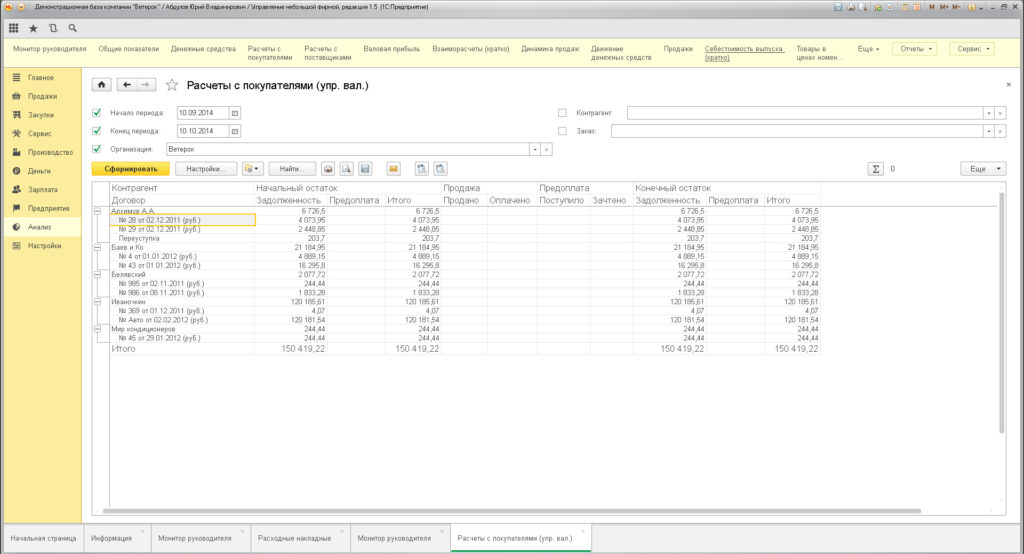
Task: Click the Заказ input field
Action: pos(797,131)
